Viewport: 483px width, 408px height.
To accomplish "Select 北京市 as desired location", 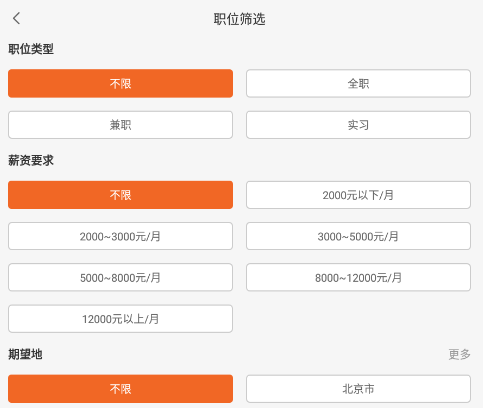I will (358, 389).
